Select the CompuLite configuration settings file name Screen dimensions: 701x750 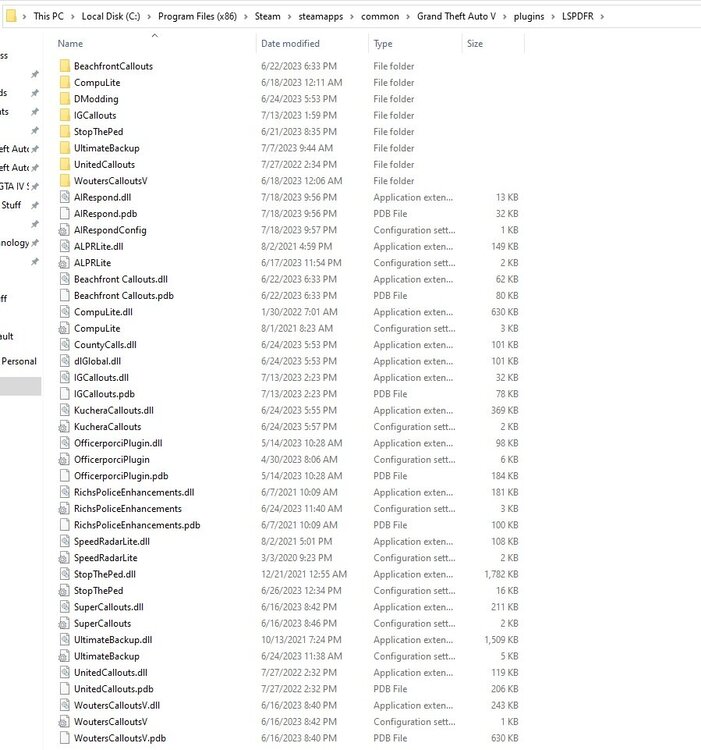coord(97,329)
